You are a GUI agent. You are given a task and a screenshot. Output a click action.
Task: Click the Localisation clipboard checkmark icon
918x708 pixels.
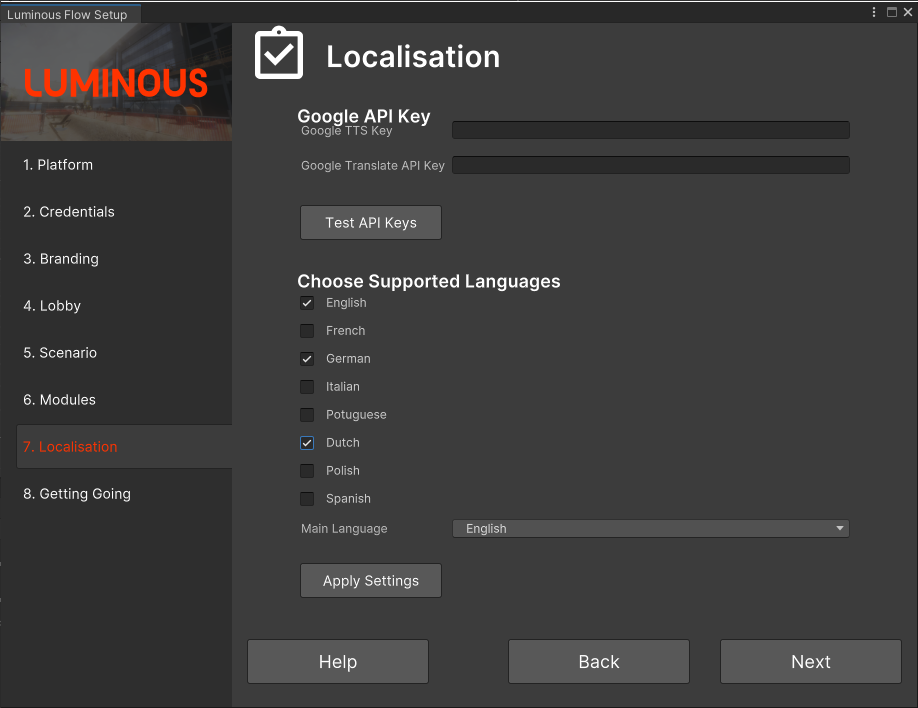coord(278,54)
